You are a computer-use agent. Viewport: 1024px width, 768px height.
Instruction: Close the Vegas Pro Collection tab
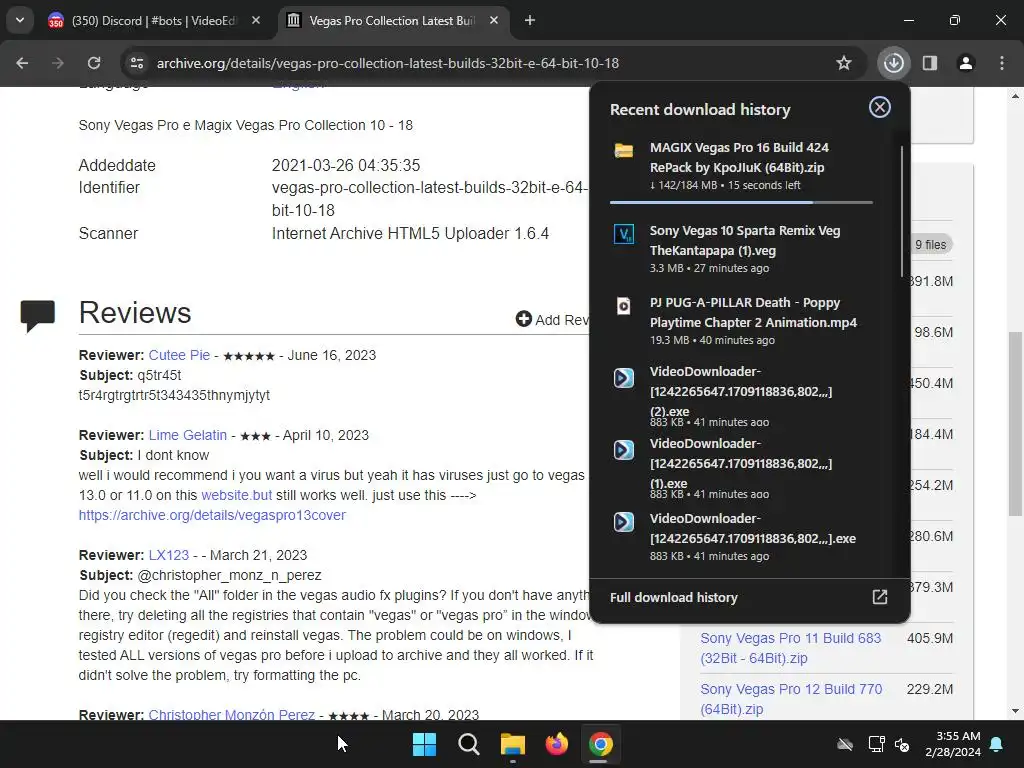coord(494,20)
